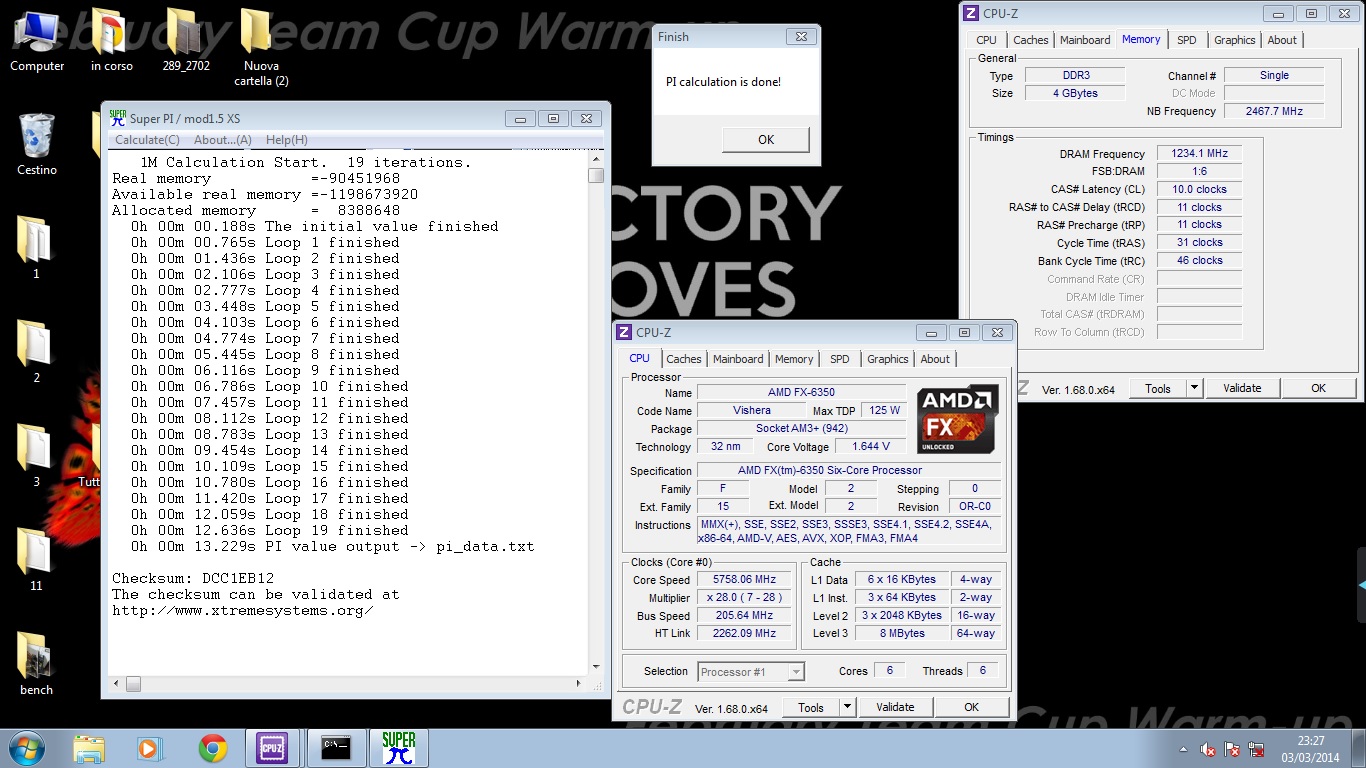Open the About...(A) menu in Super PI
1366x768 pixels.
(x=222, y=140)
